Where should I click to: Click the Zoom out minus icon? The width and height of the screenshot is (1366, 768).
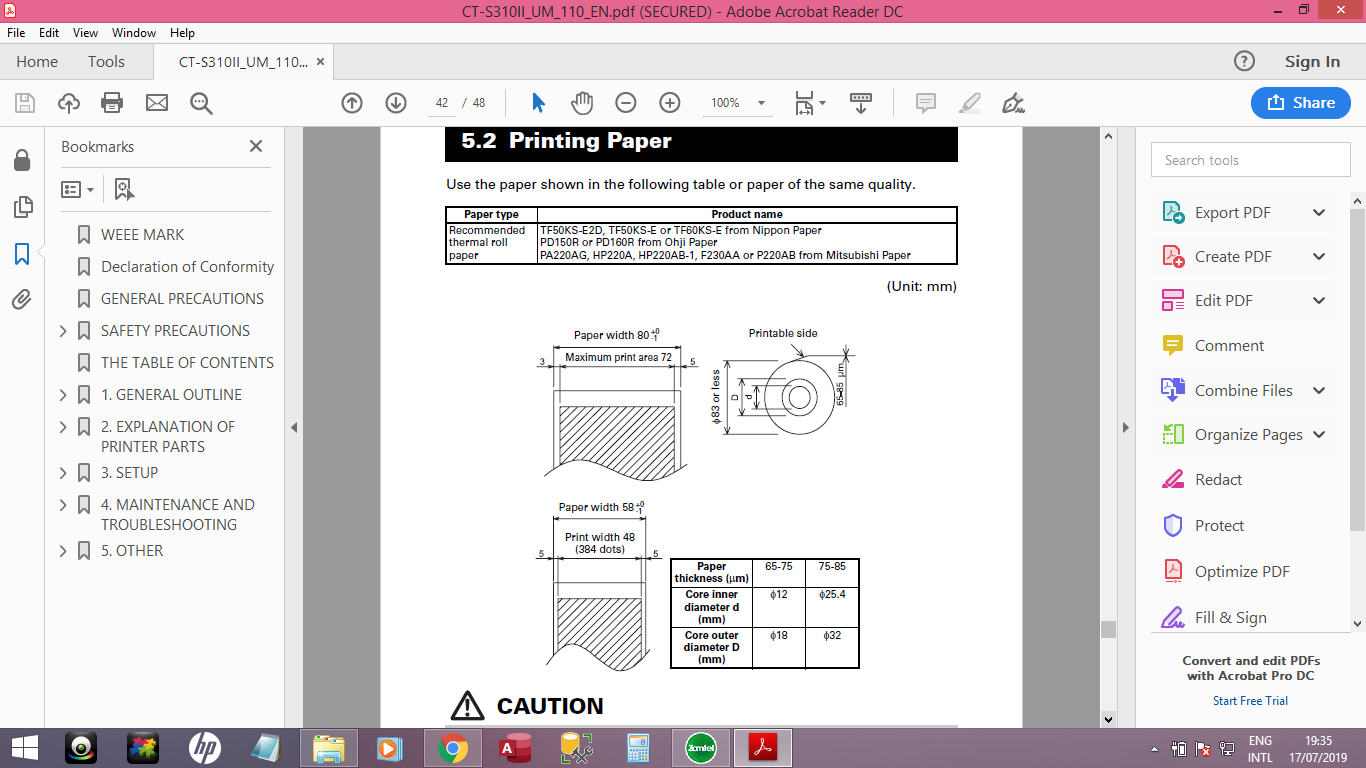pyautogui.click(x=626, y=103)
